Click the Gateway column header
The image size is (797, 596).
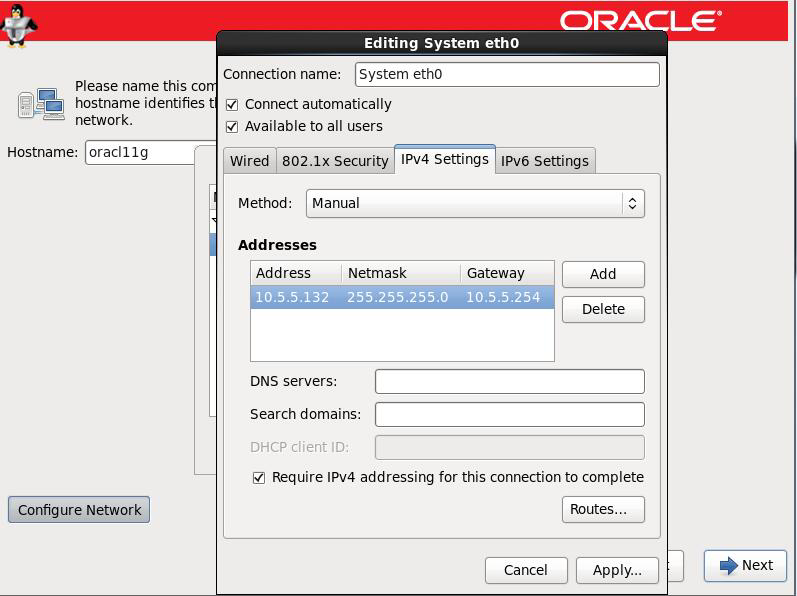click(x=507, y=273)
